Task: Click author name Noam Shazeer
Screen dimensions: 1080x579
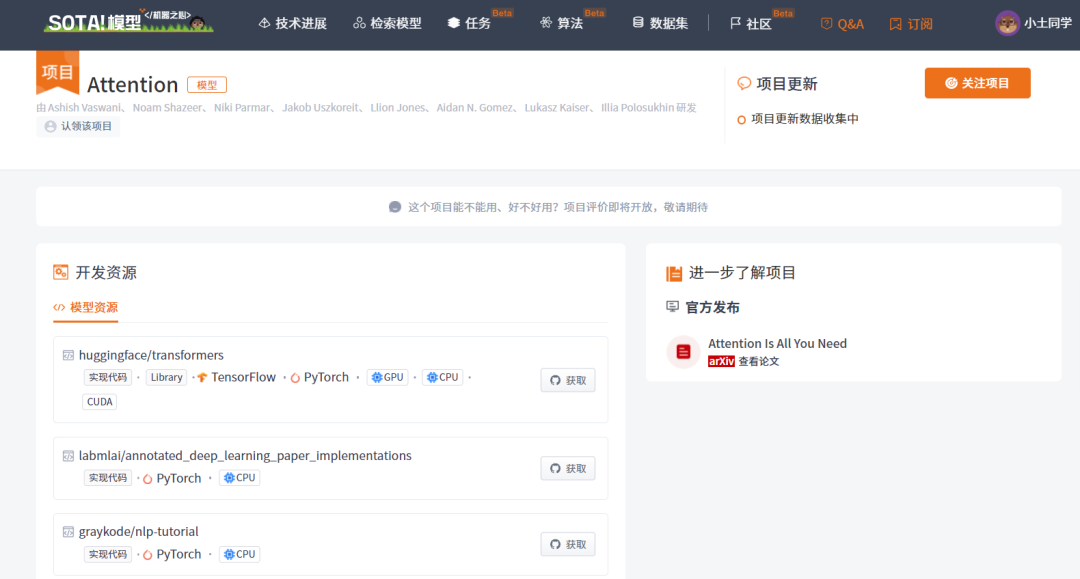Action: coord(167,107)
